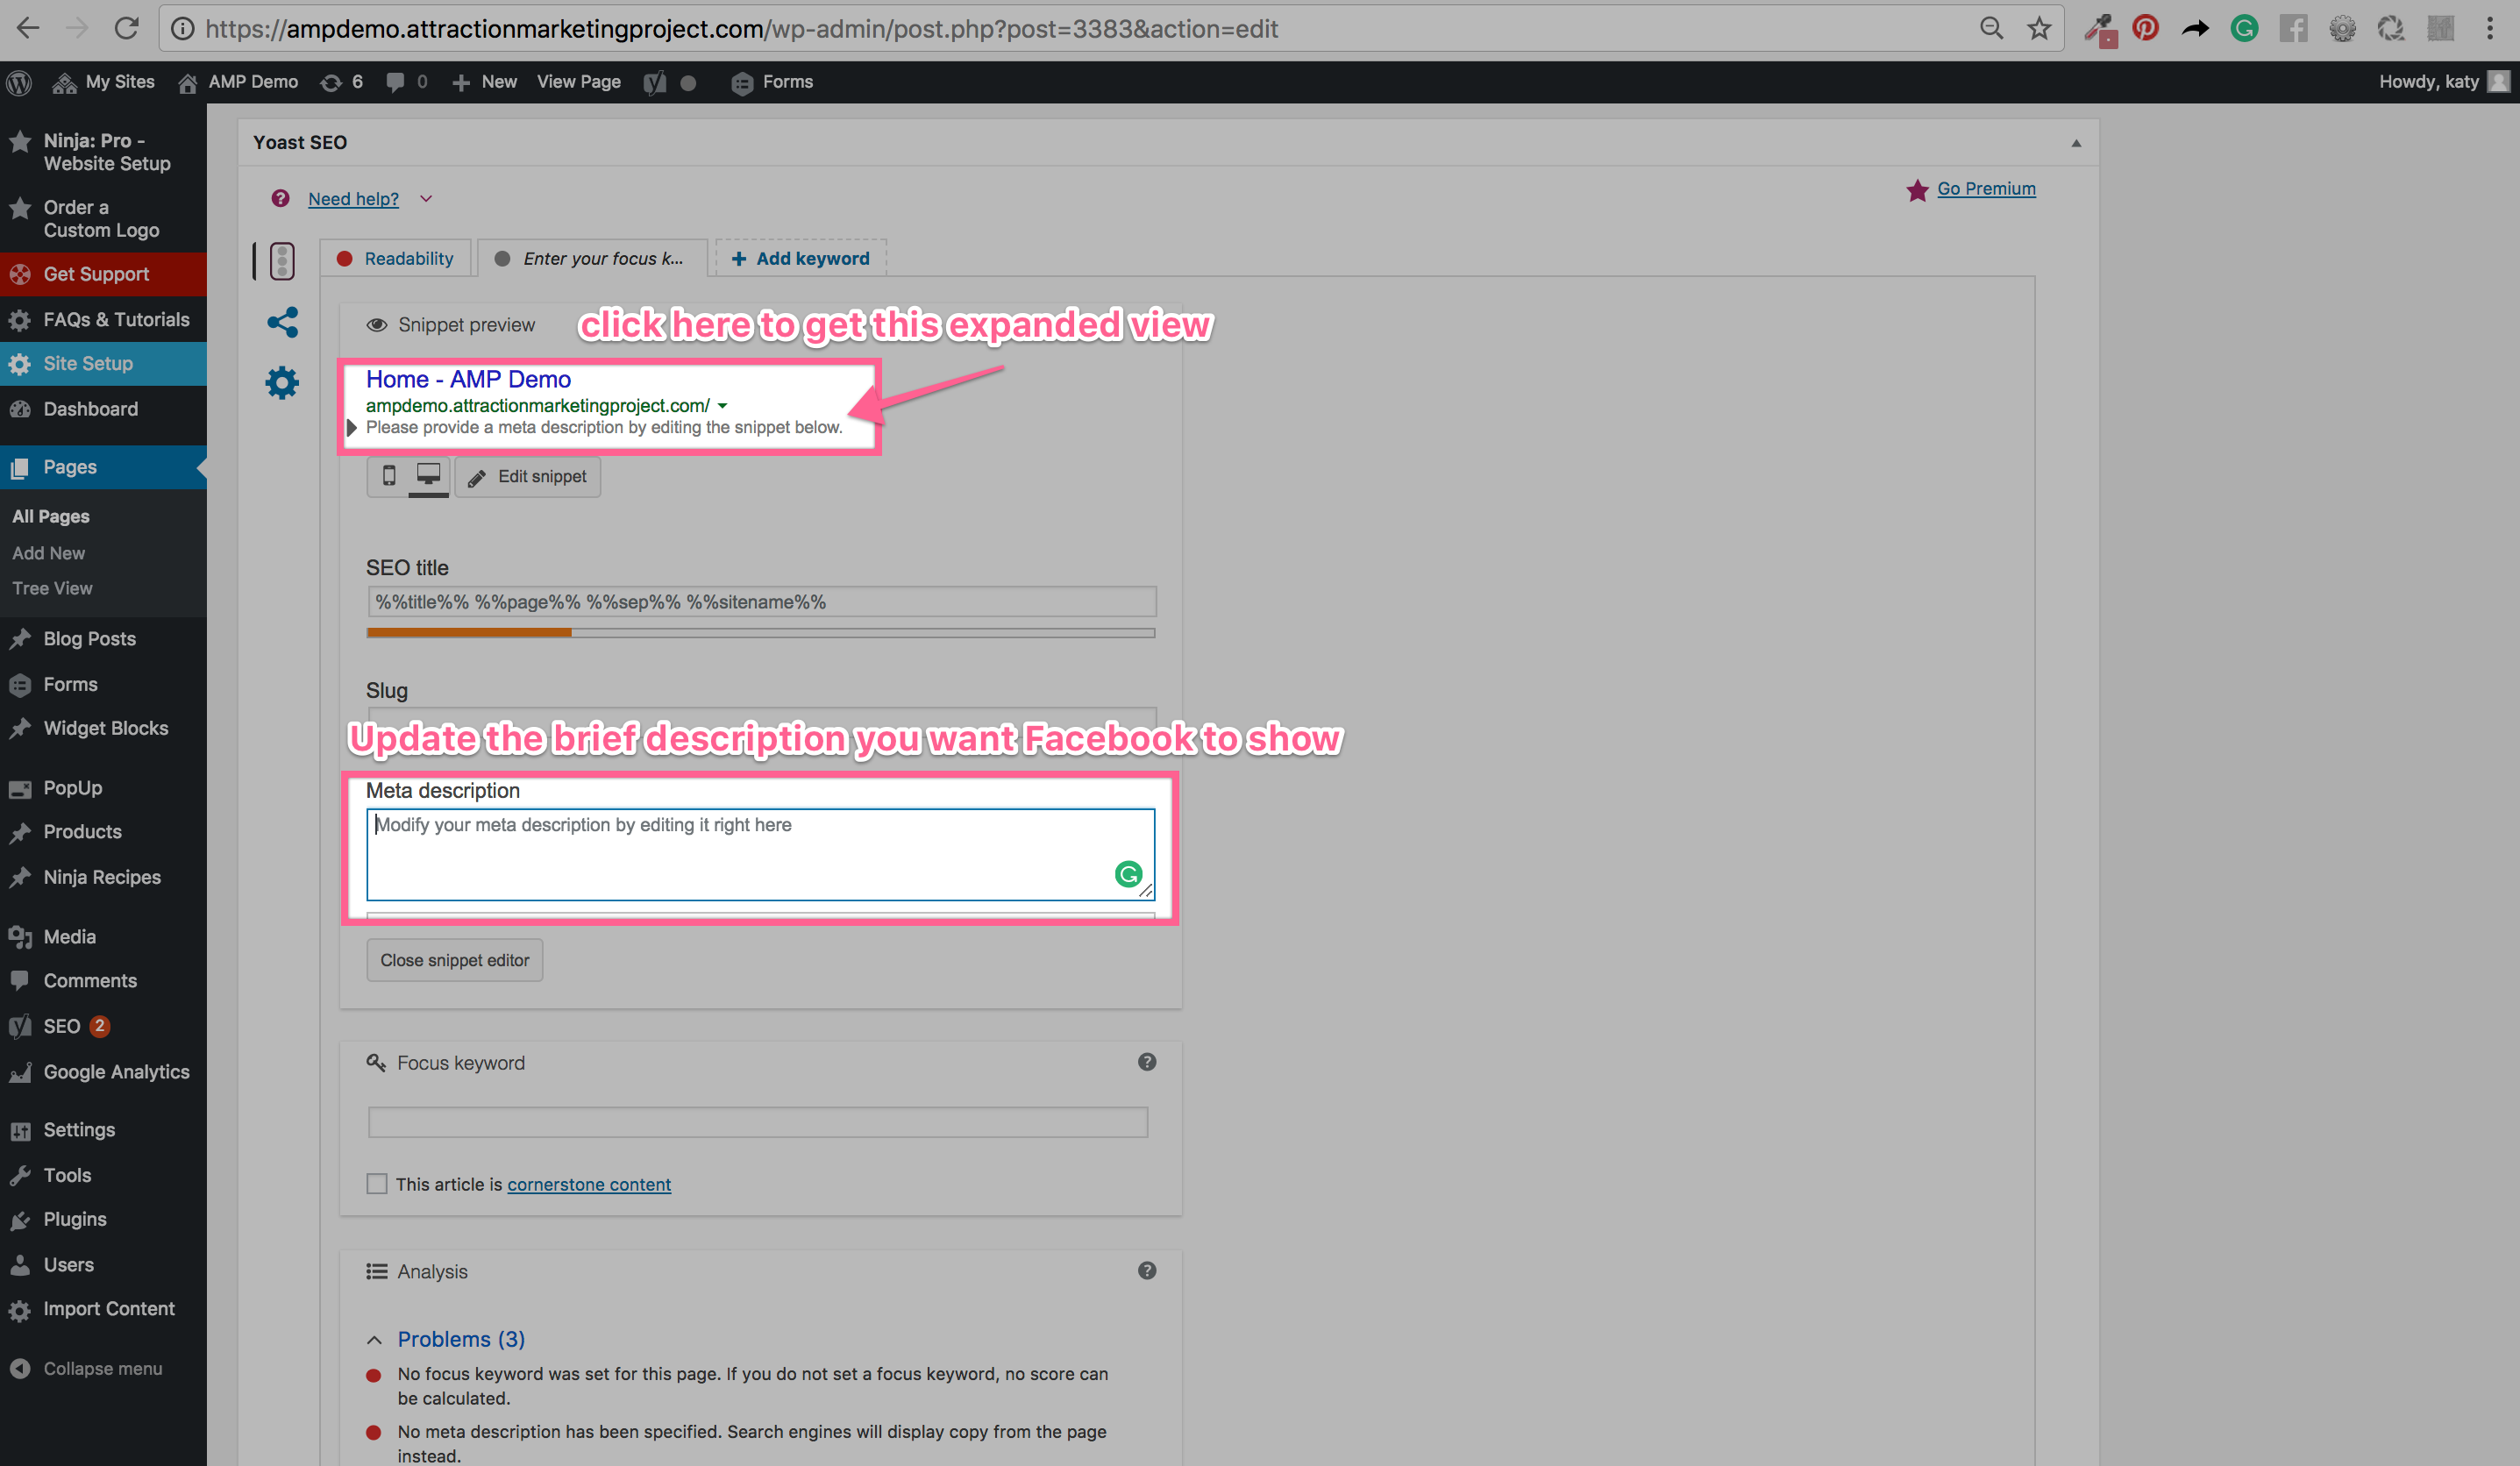Bookmark page with browser star icon
This screenshot has width=2520, height=1466.
[x=2039, y=29]
